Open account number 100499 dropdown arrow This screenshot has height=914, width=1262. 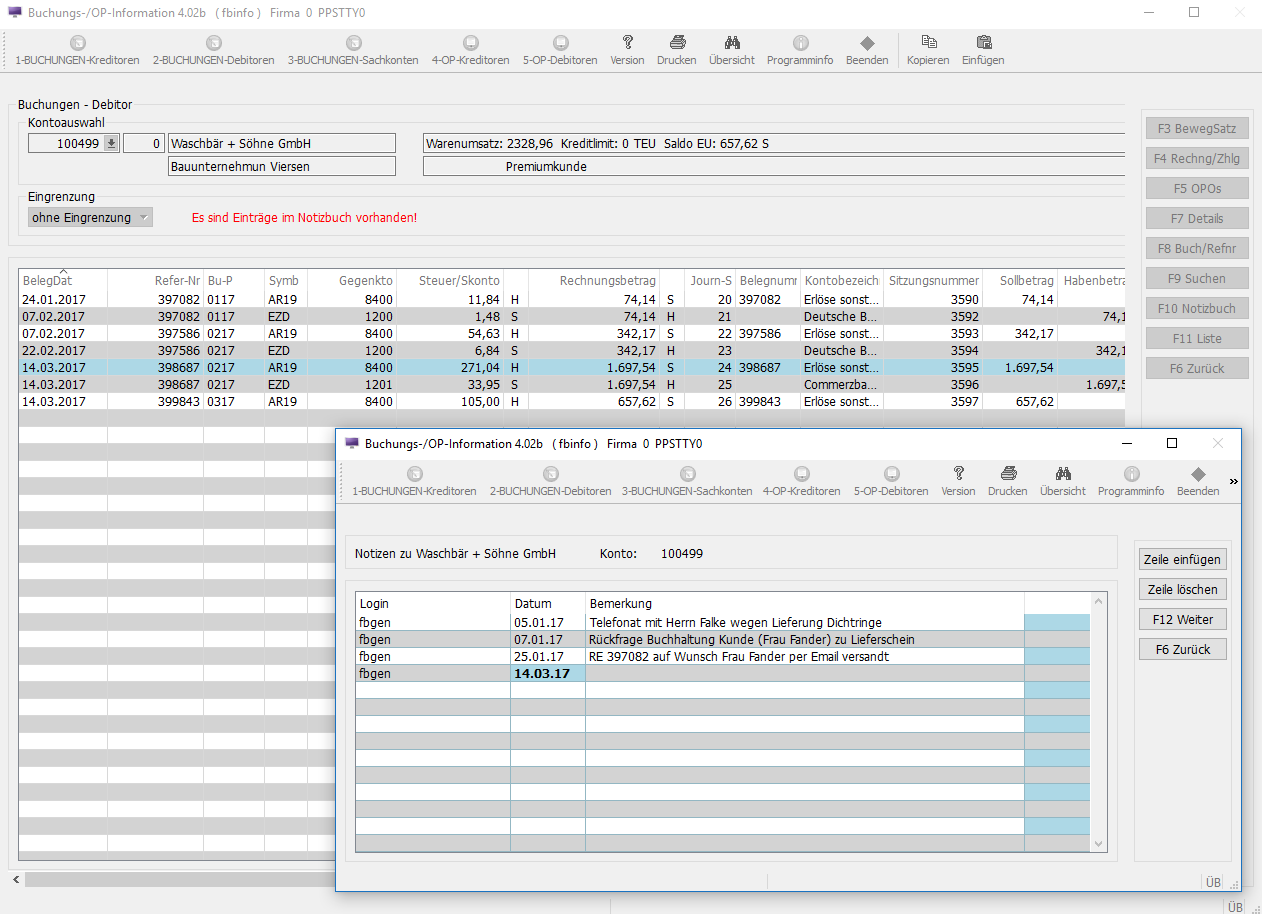(111, 143)
